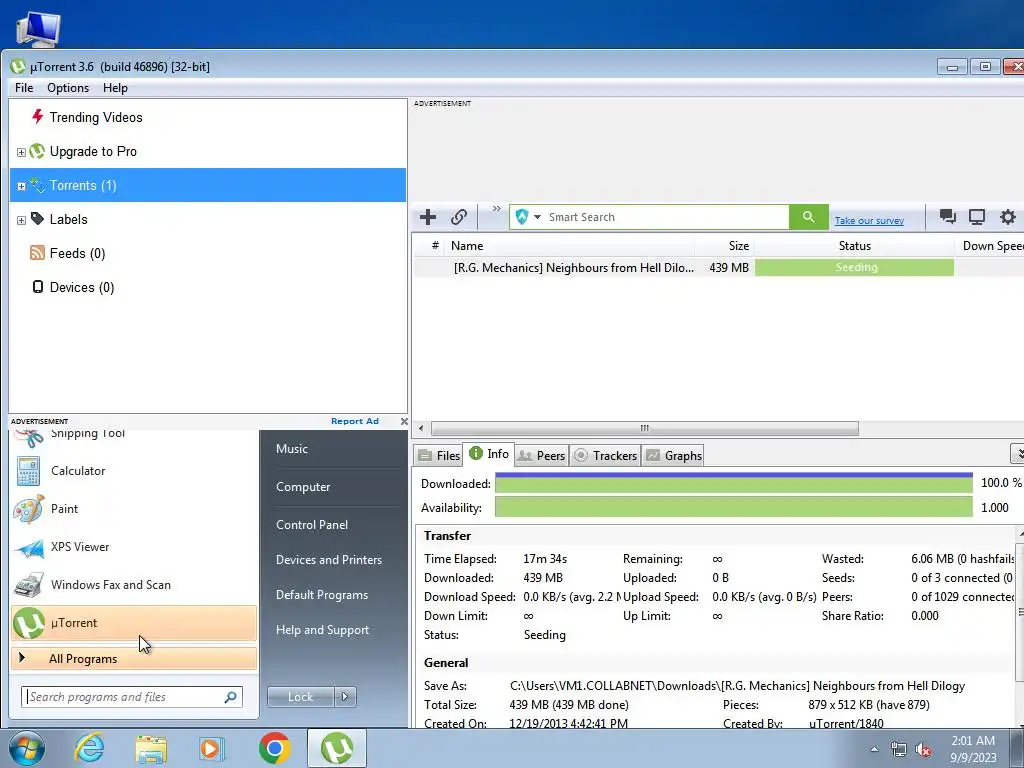Open the Snipping Tool entry in Start menu

tap(135, 438)
